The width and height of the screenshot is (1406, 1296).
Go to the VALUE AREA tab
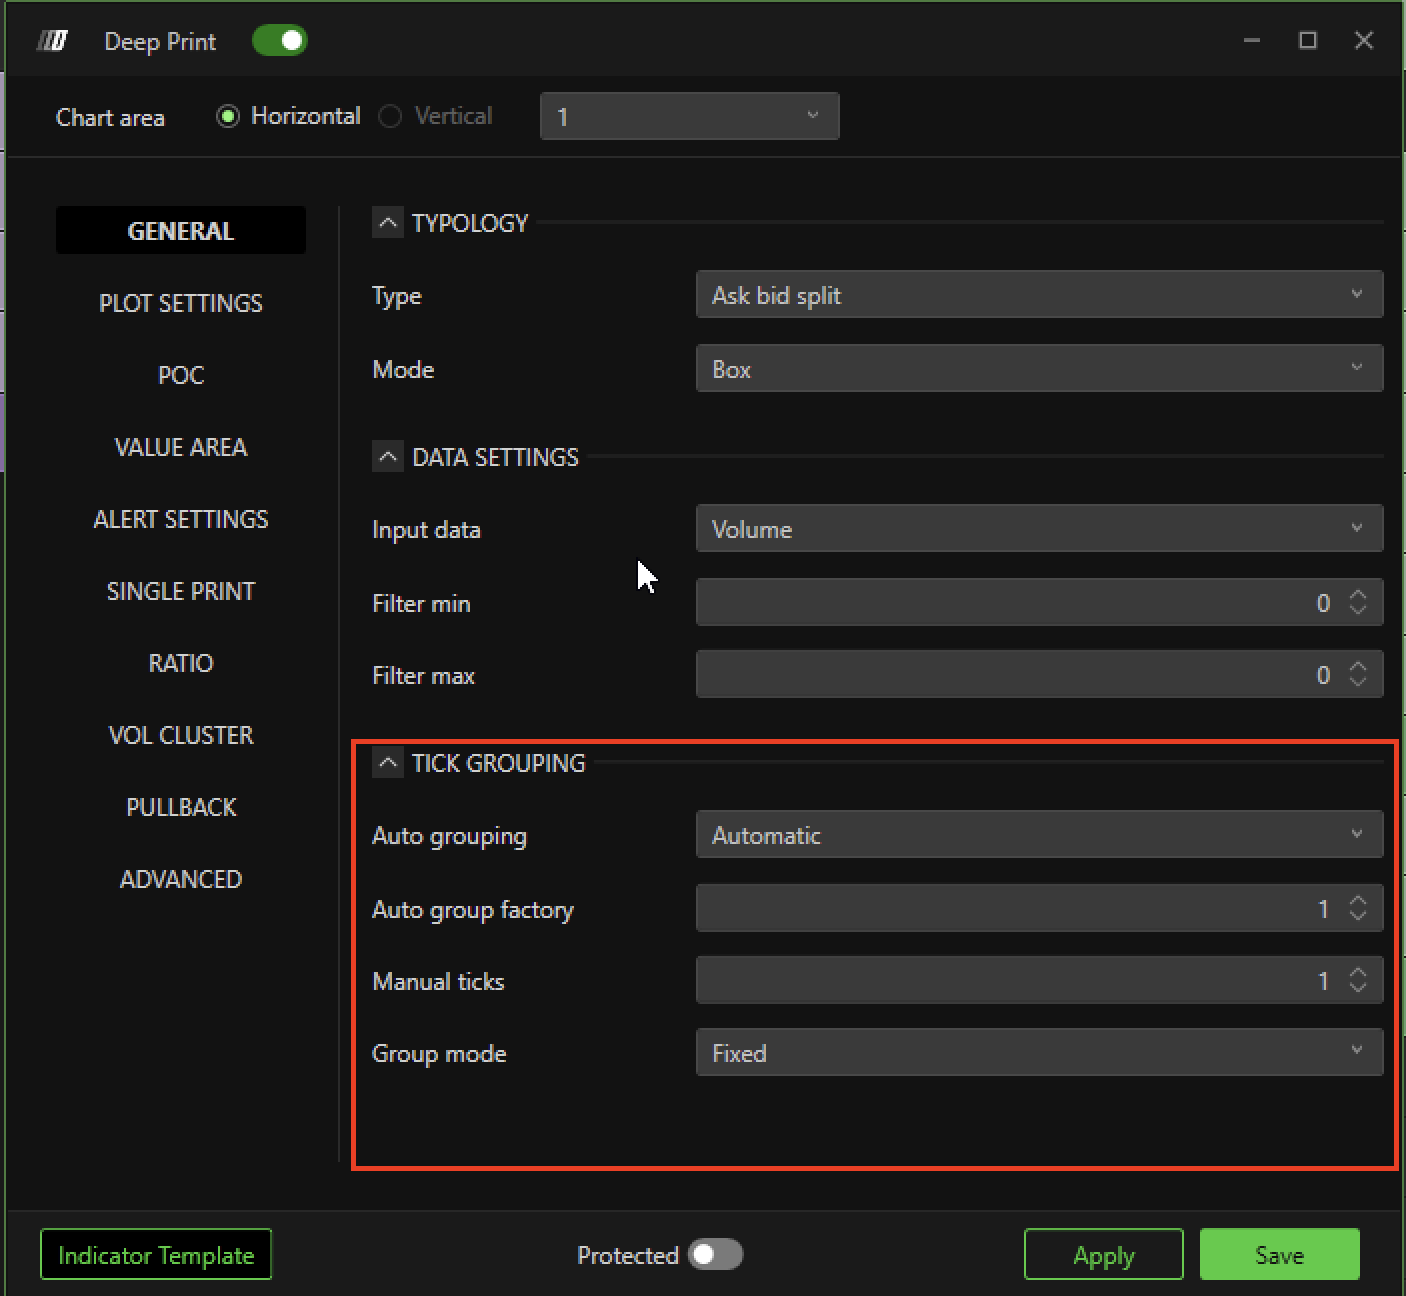(181, 447)
